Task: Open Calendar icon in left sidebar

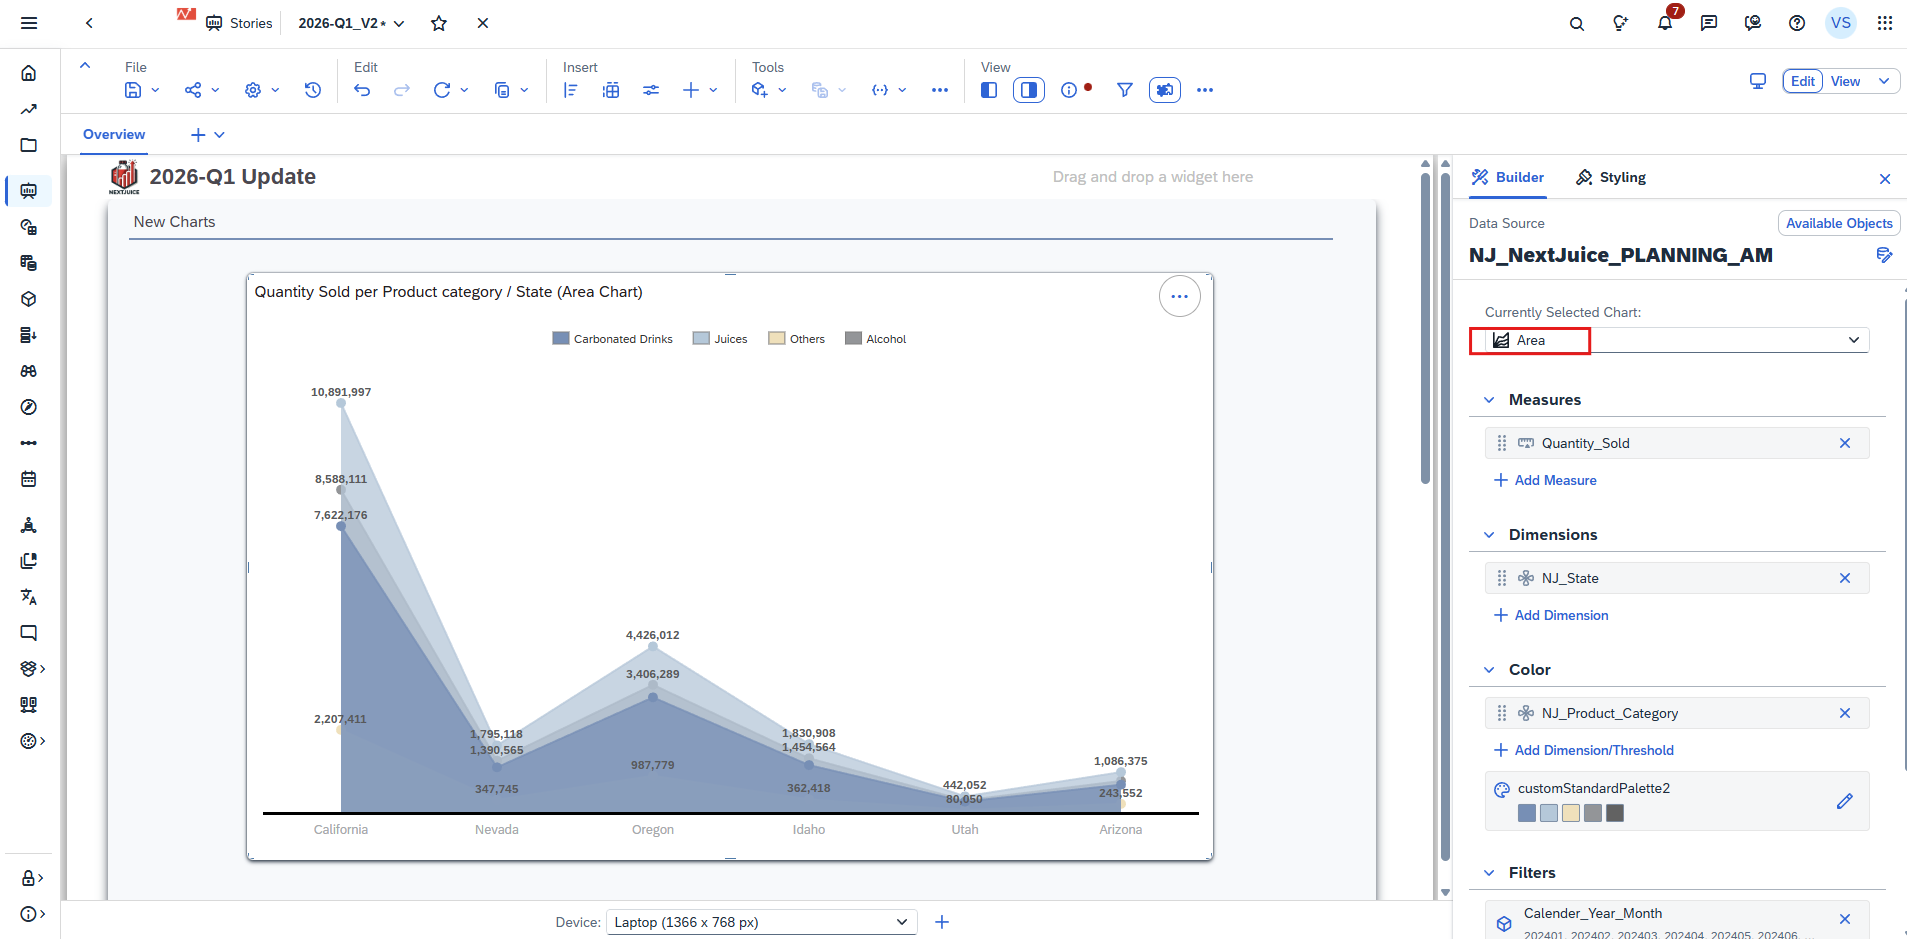Action: 29,479
